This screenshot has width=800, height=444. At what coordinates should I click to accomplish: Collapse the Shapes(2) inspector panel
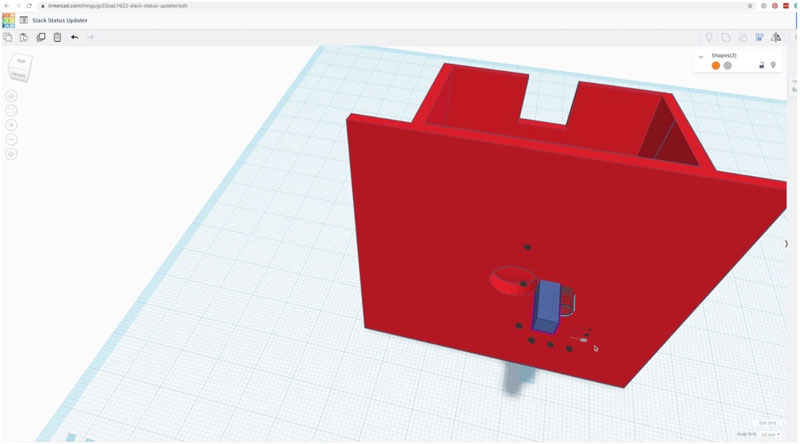[701, 57]
